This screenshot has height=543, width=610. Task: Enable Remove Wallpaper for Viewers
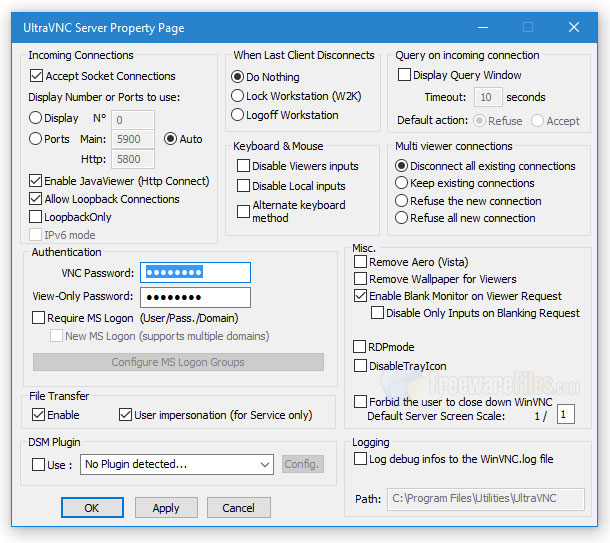[361, 279]
